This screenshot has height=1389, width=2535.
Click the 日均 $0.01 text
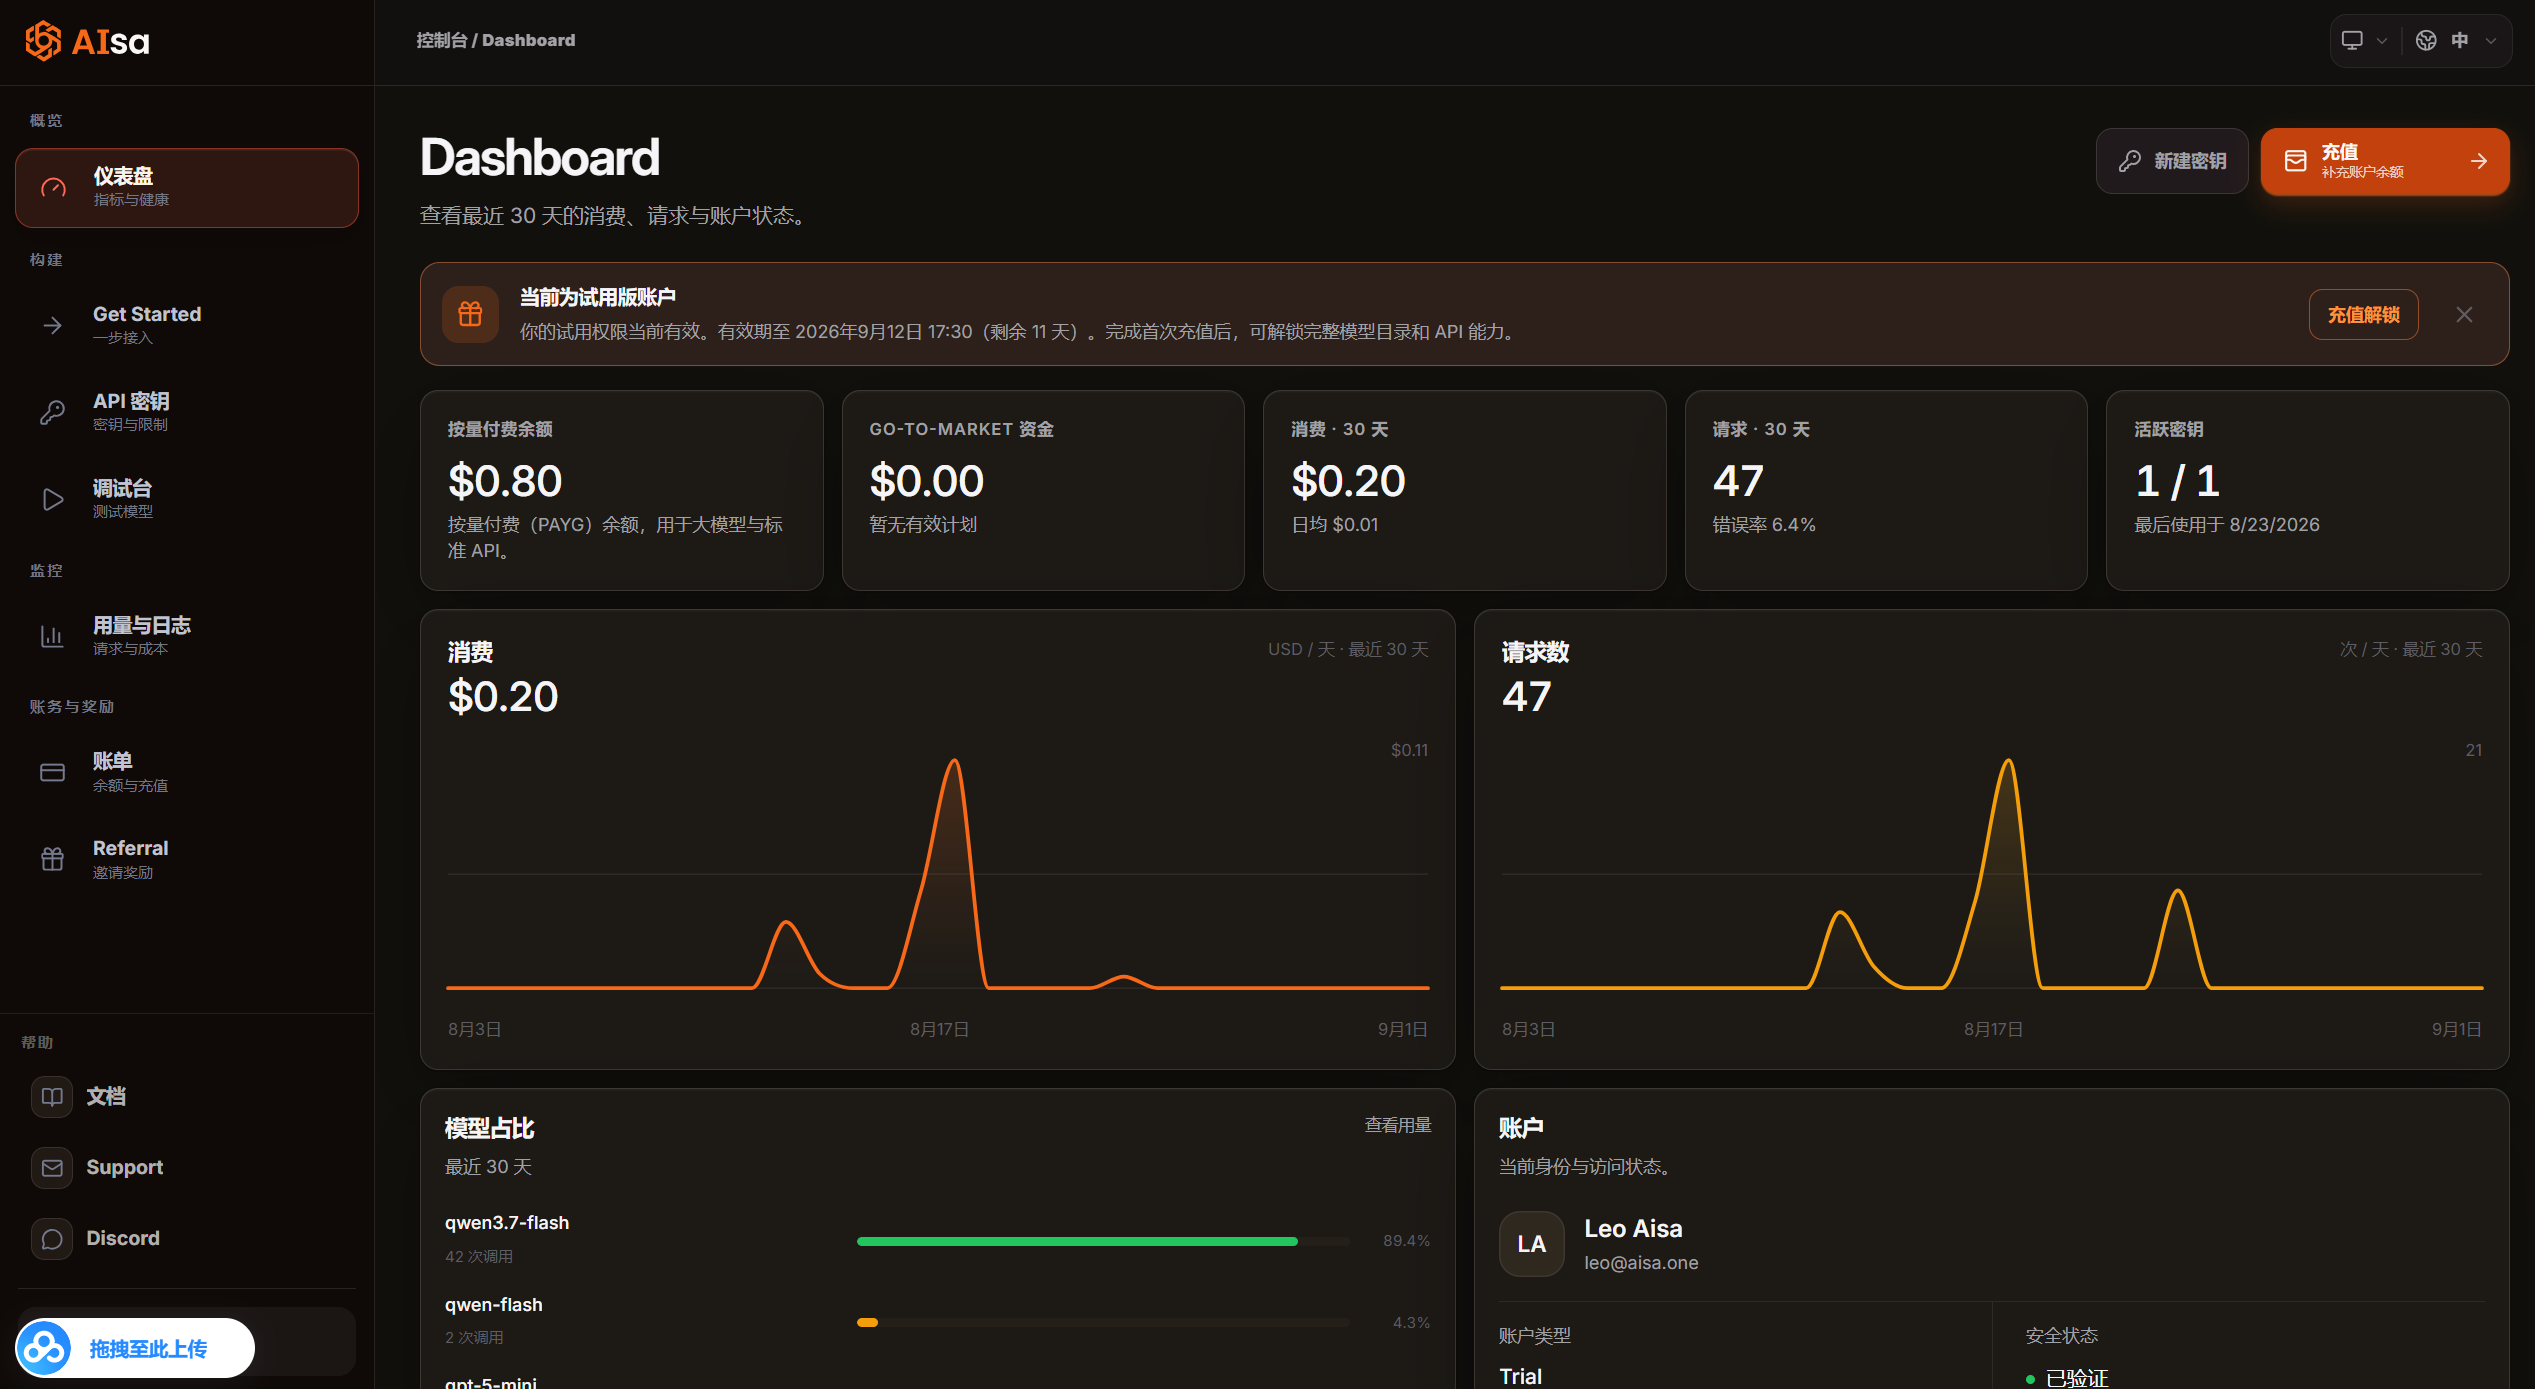1335,524
